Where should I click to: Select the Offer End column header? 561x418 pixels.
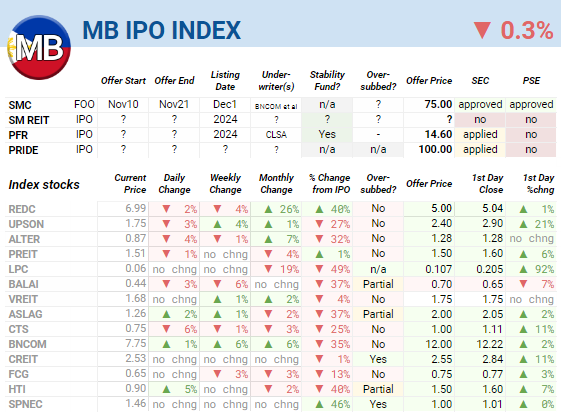pos(174,81)
